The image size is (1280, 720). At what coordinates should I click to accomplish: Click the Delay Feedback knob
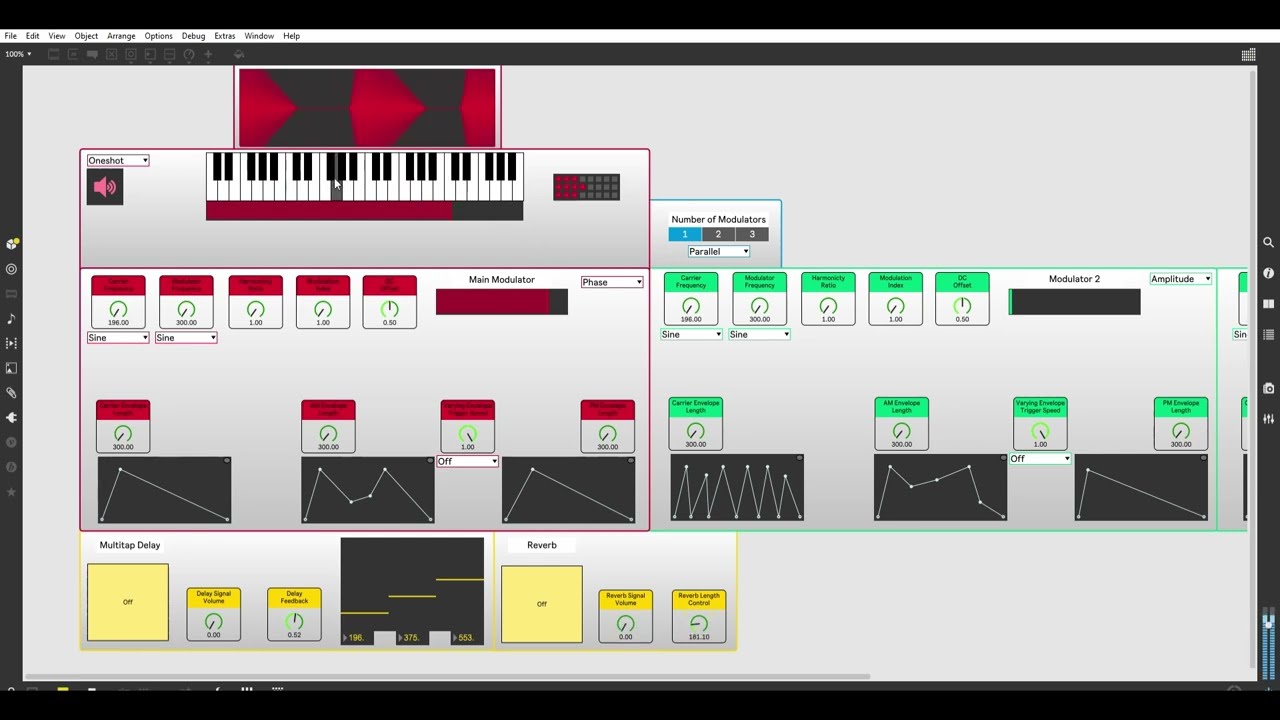point(294,621)
